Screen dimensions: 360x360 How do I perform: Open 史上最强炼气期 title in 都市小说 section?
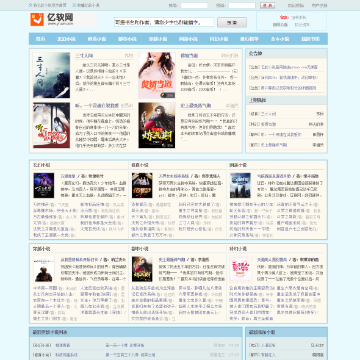pos(171,259)
